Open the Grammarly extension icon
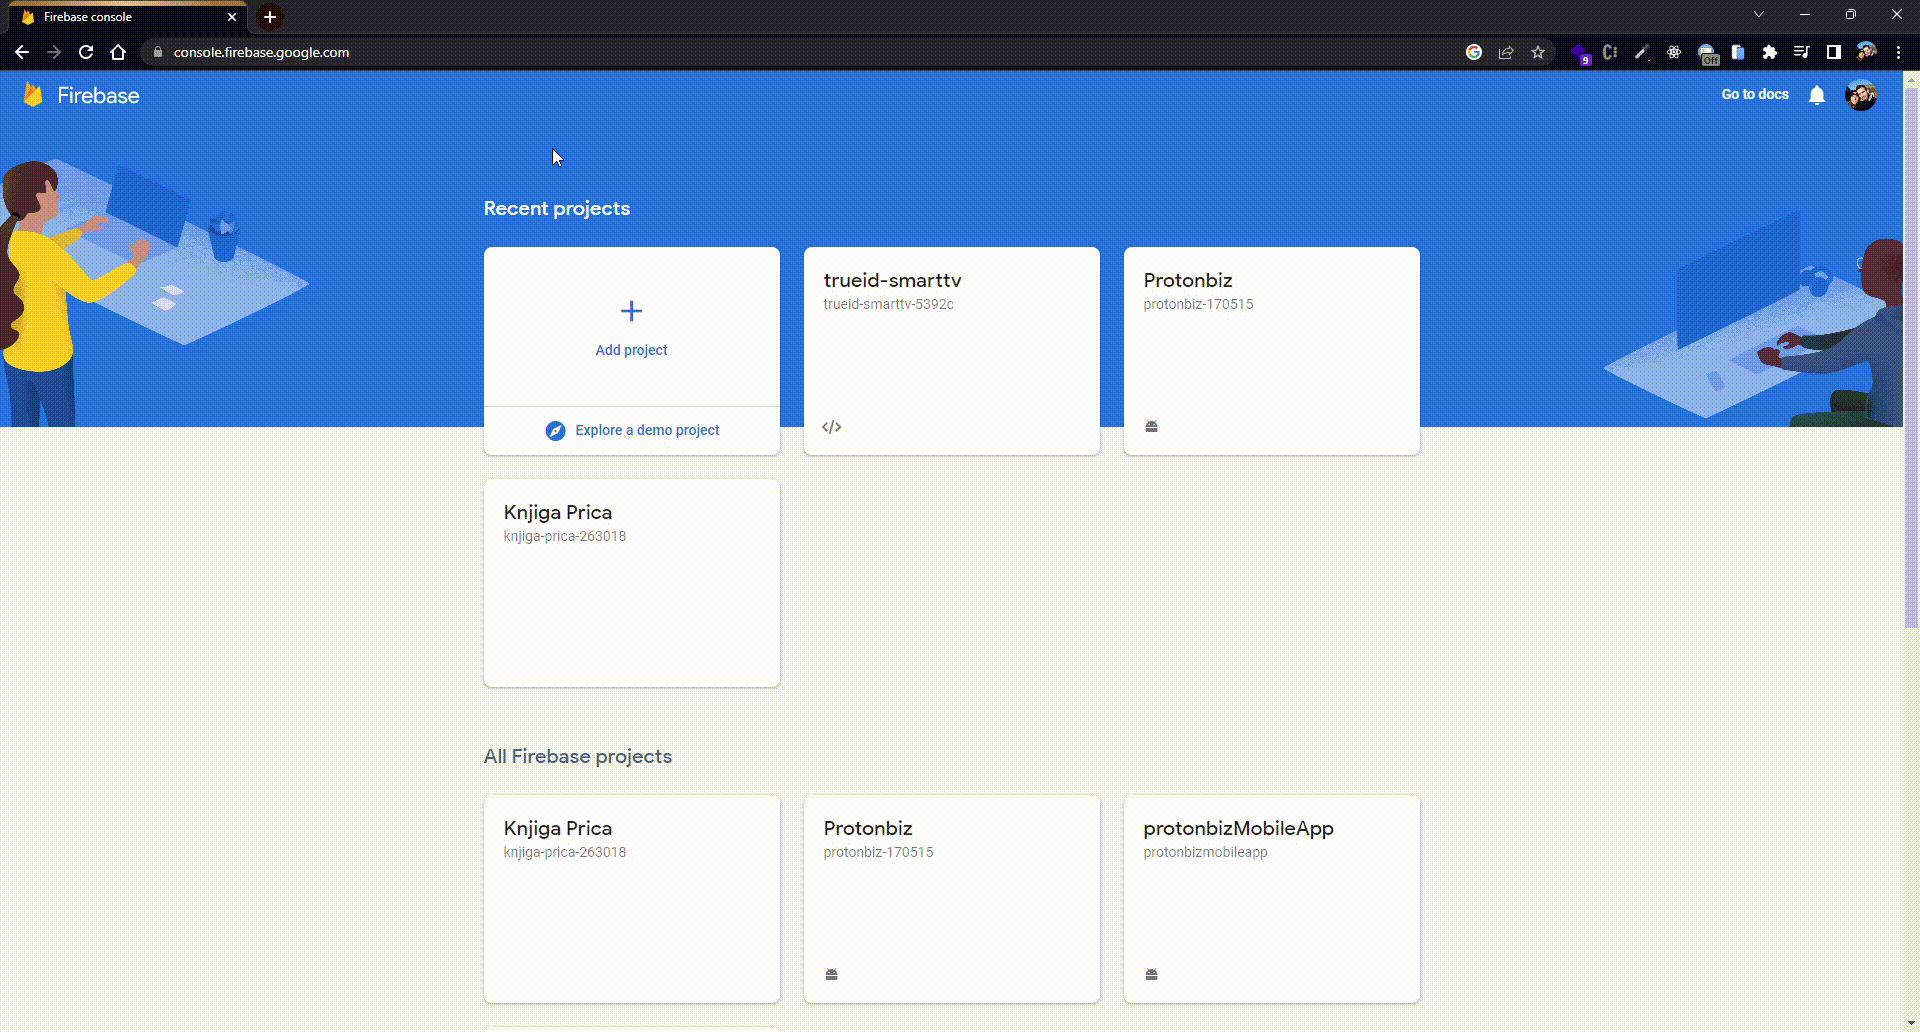Image resolution: width=1920 pixels, height=1032 pixels. click(x=1581, y=52)
